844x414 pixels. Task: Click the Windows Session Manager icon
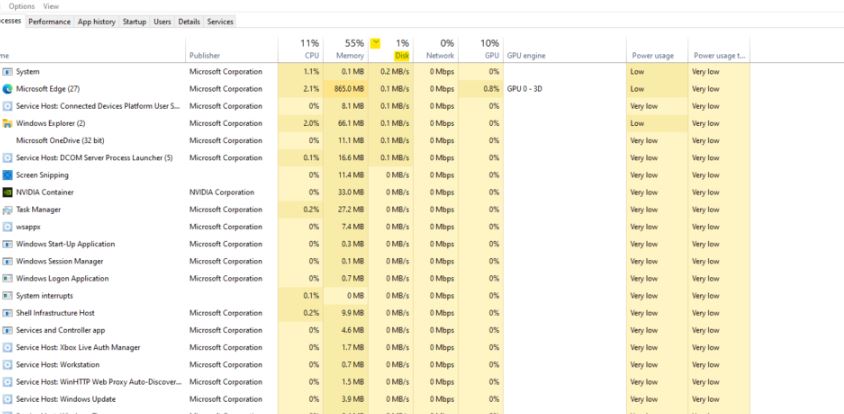tap(7, 261)
